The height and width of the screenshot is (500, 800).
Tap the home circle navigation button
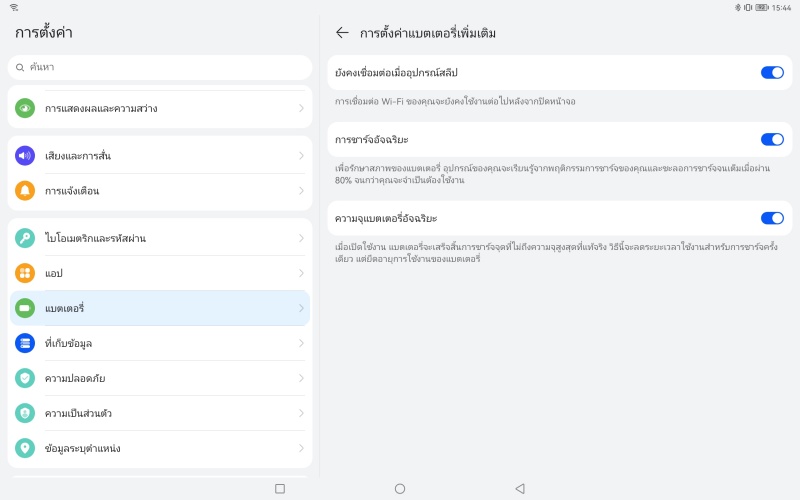click(x=400, y=489)
